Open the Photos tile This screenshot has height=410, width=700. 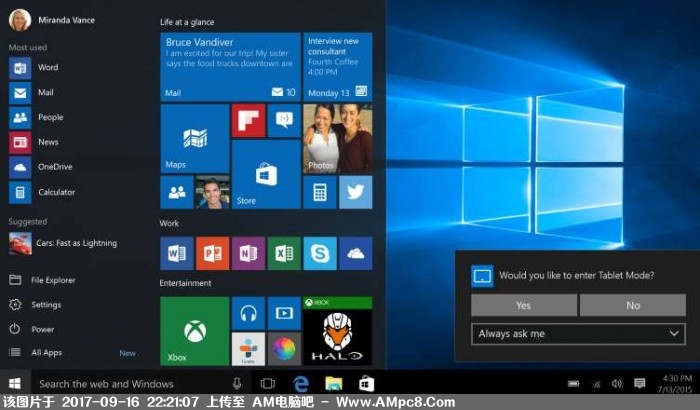pyautogui.click(x=338, y=138)
